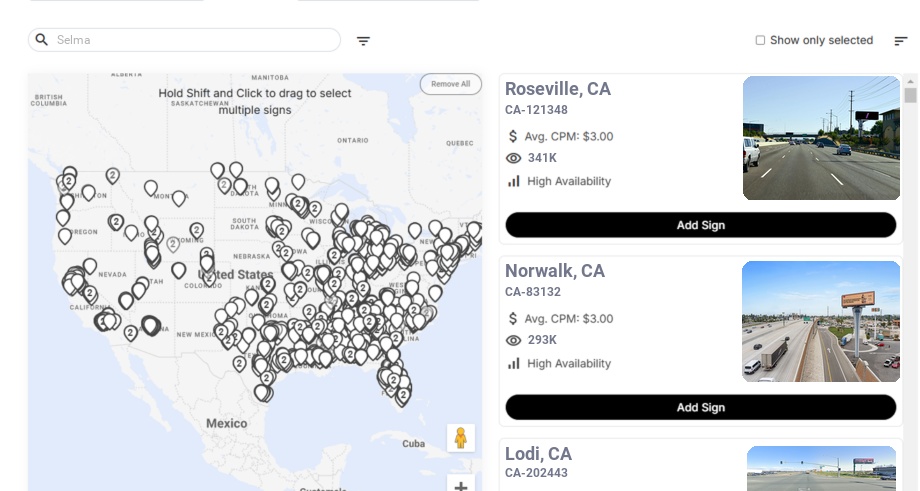
Task: Select the Lodi, CA listing title
Action: [x=538, y=453]
